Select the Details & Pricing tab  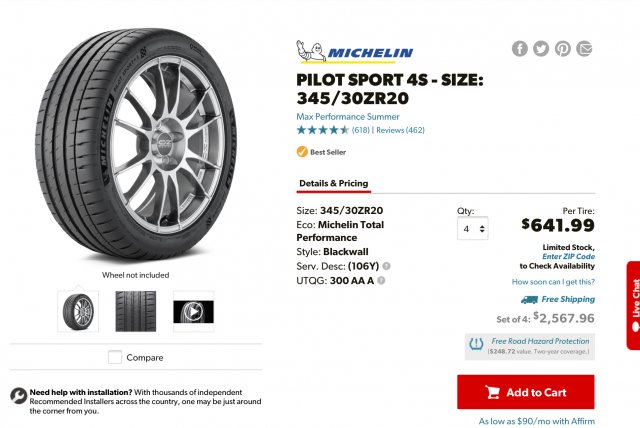point(334,184)
